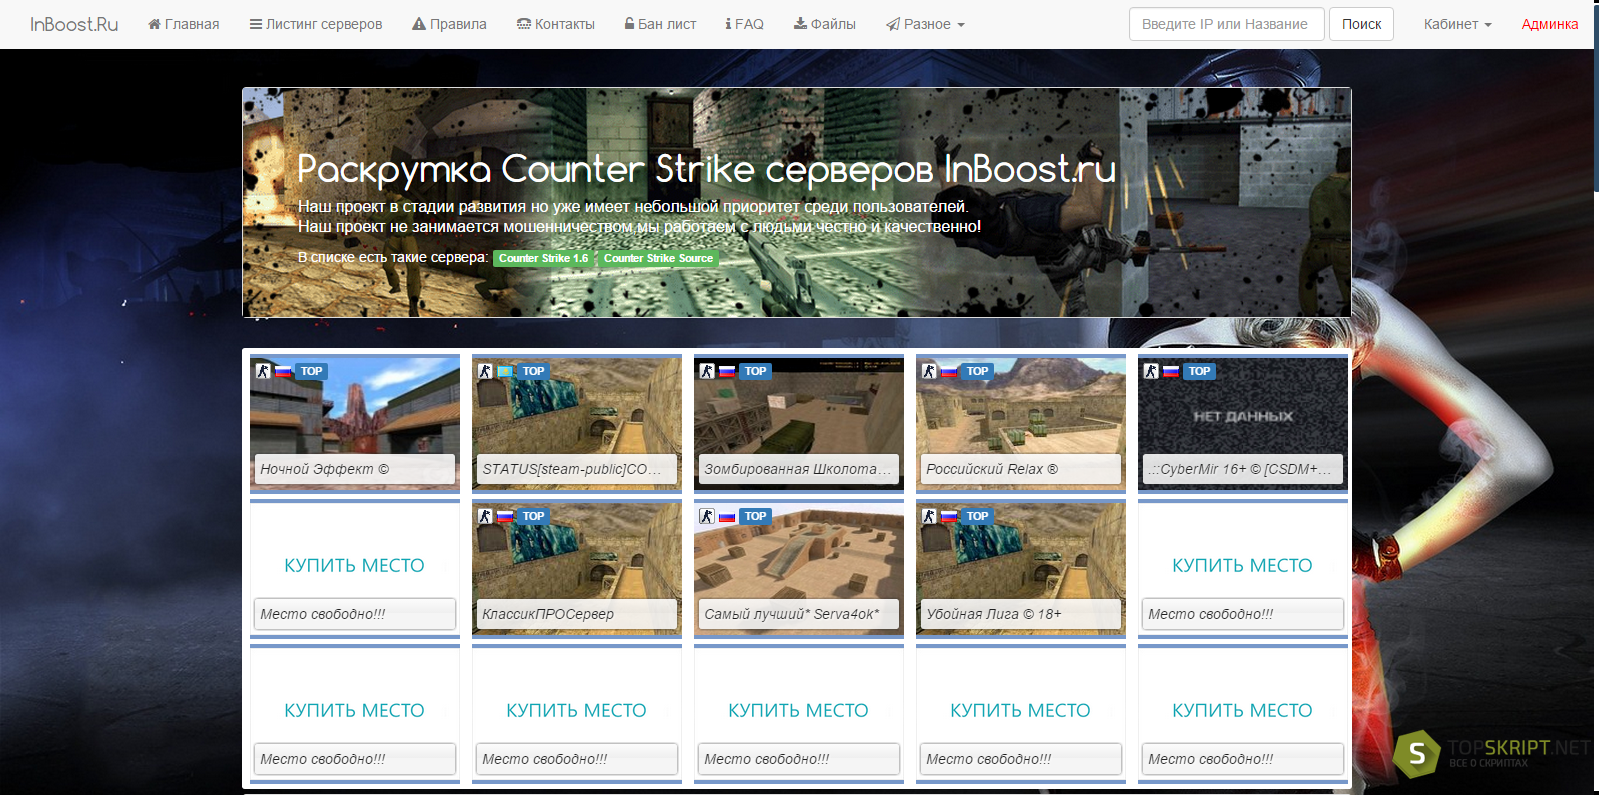Go to Главная page

184,24
